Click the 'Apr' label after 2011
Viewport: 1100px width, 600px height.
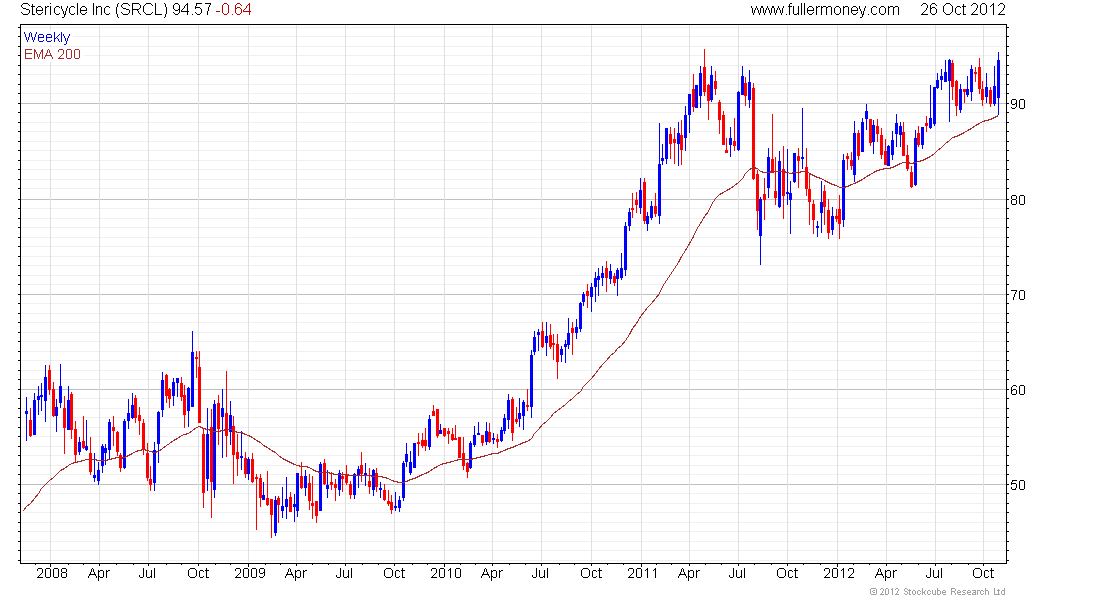coord(689,574)
